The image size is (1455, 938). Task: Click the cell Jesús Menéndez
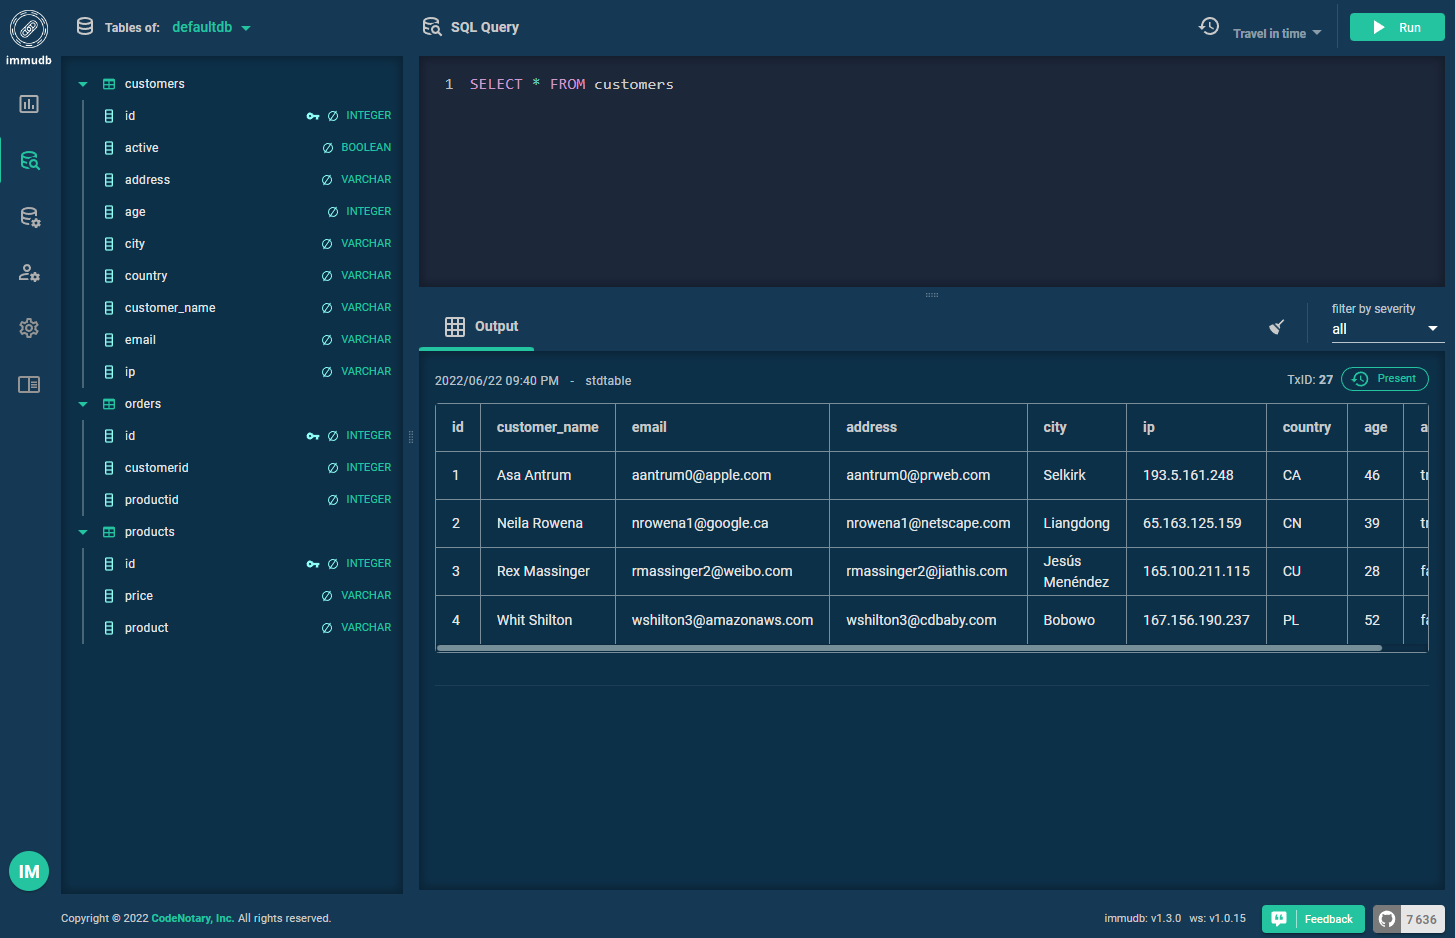(x=1076, y=571)
